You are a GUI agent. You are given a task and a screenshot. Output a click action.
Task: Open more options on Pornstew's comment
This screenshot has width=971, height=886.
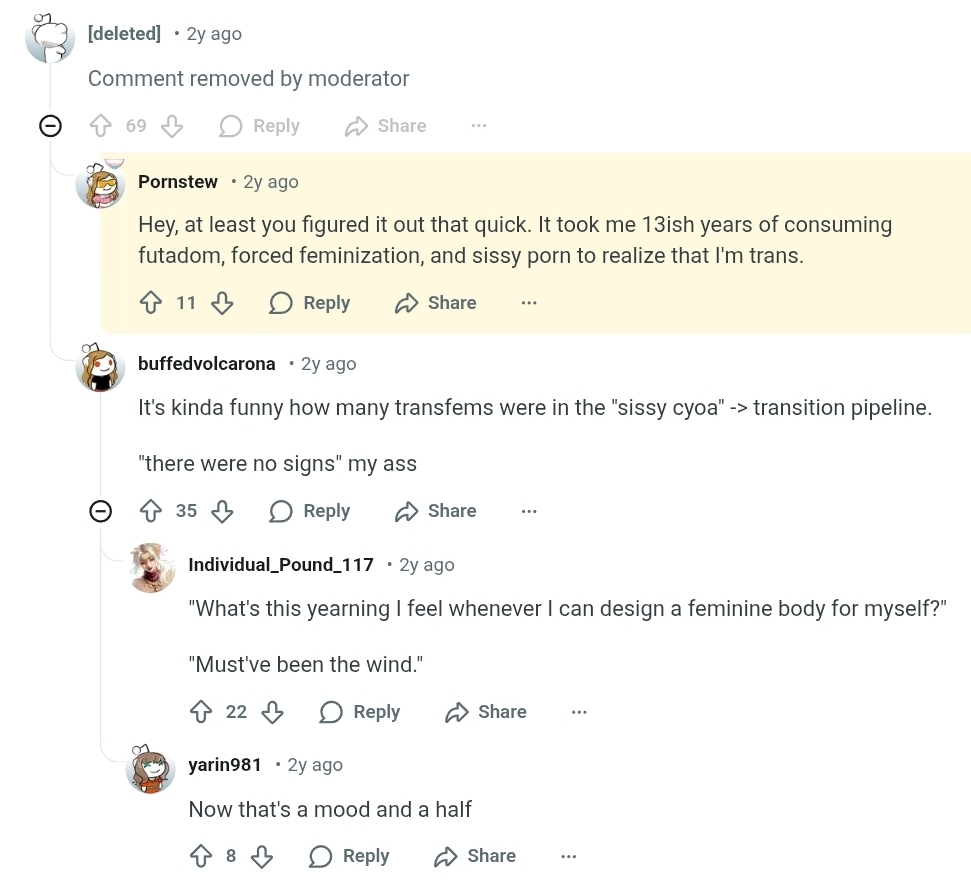tap(529, 303)
